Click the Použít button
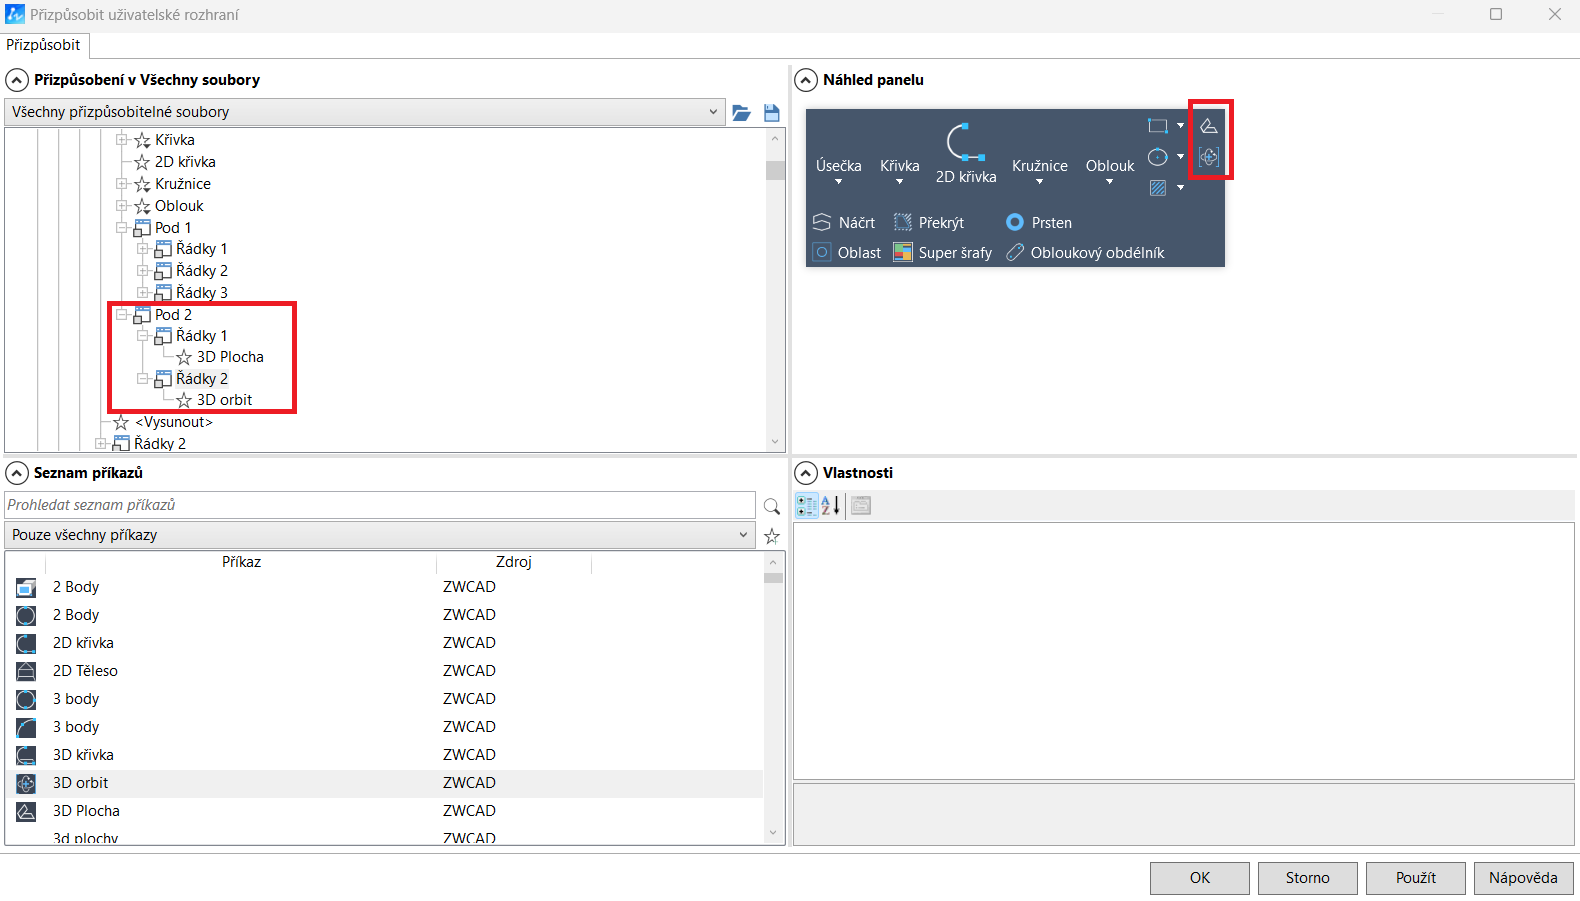 coord(1415,878)
